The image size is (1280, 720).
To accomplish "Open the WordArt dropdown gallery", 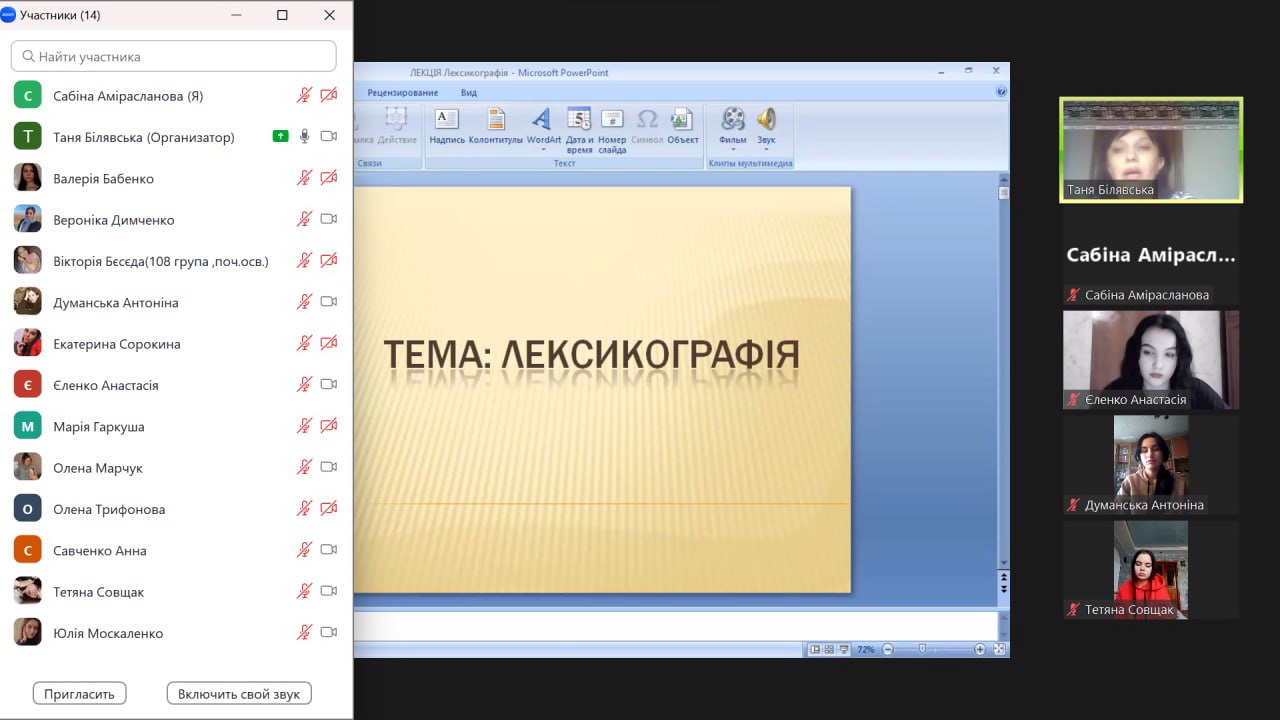I will [x=543, y=148].
